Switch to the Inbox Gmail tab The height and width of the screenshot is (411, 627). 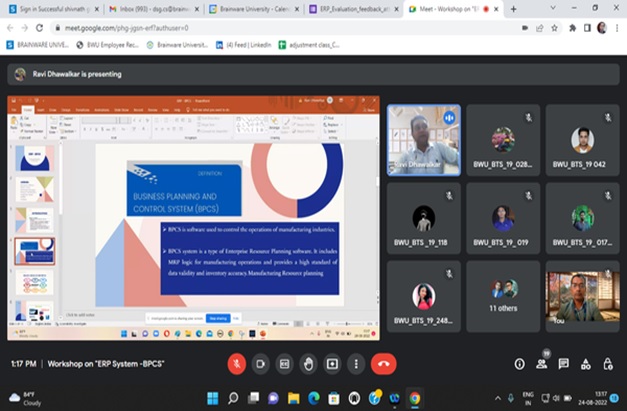click(155, 8)
